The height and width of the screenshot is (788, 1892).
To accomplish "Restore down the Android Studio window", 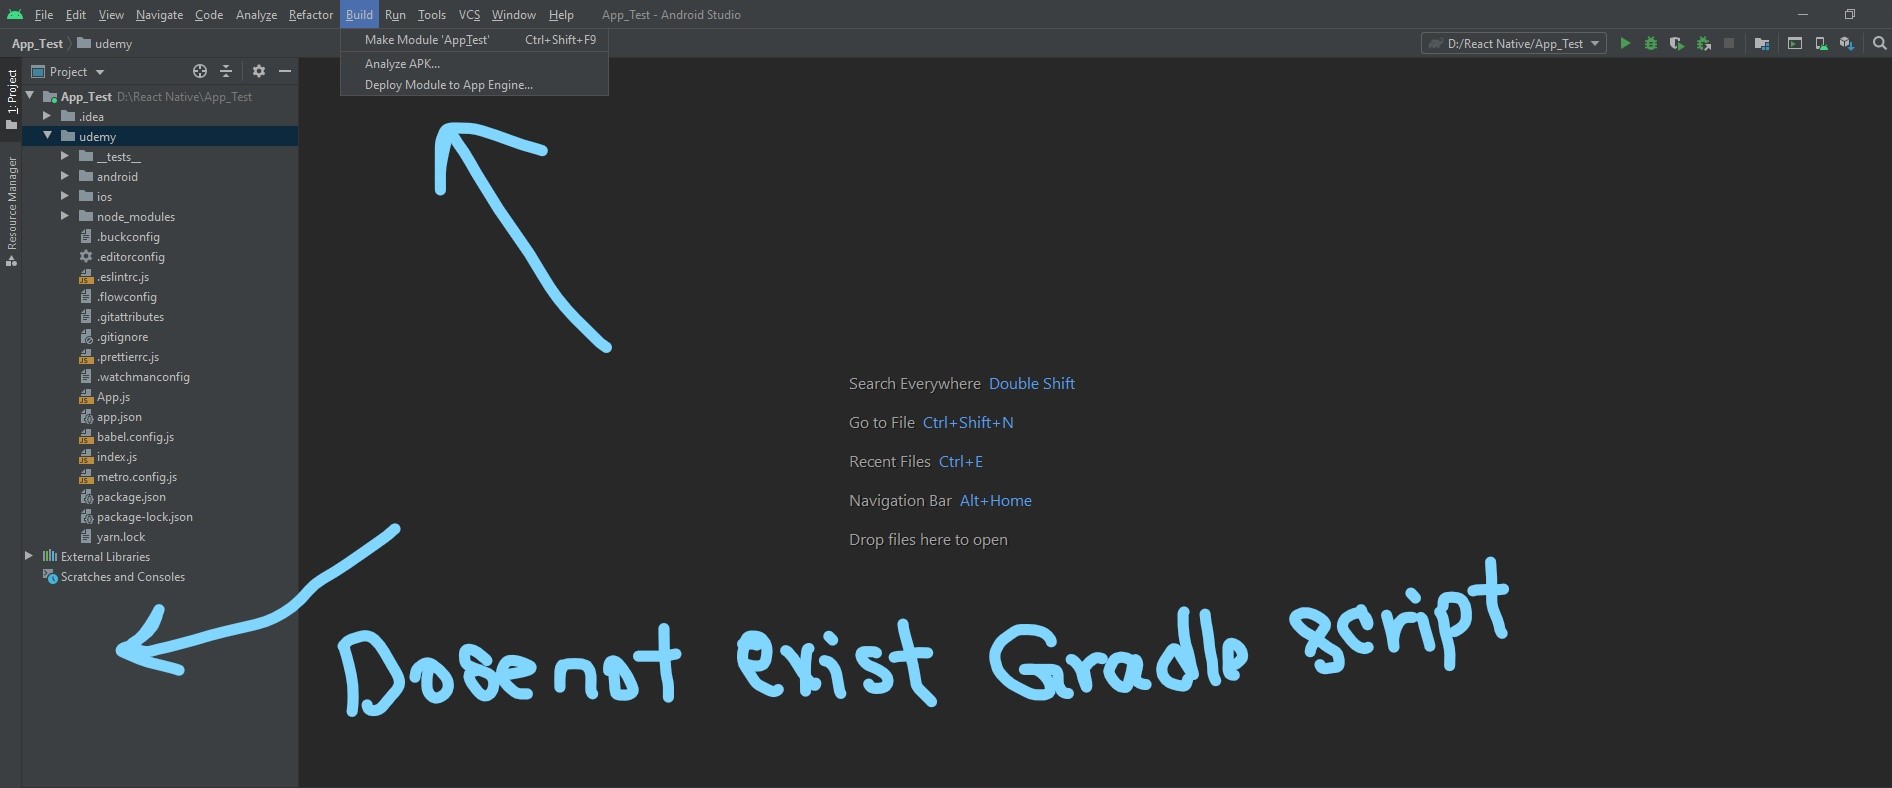I will pyautogui.click(x=1849, y=14).
